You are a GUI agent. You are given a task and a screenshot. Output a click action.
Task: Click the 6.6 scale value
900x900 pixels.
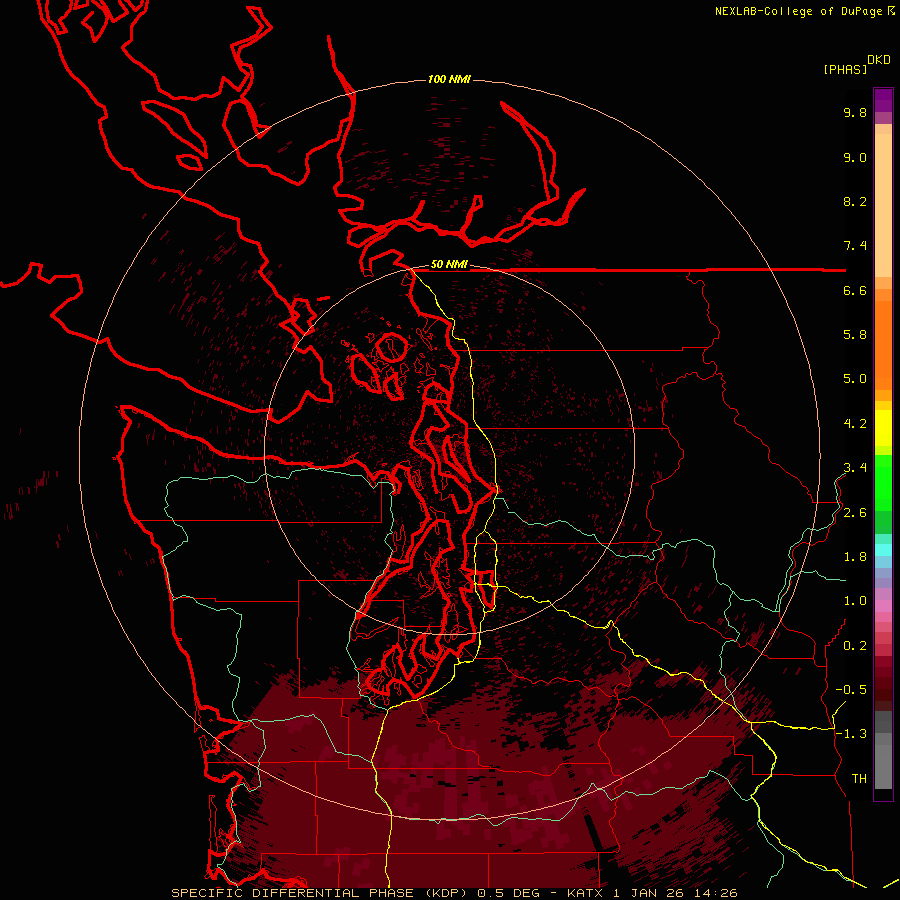pyautogui.click(x=855, y=291)
